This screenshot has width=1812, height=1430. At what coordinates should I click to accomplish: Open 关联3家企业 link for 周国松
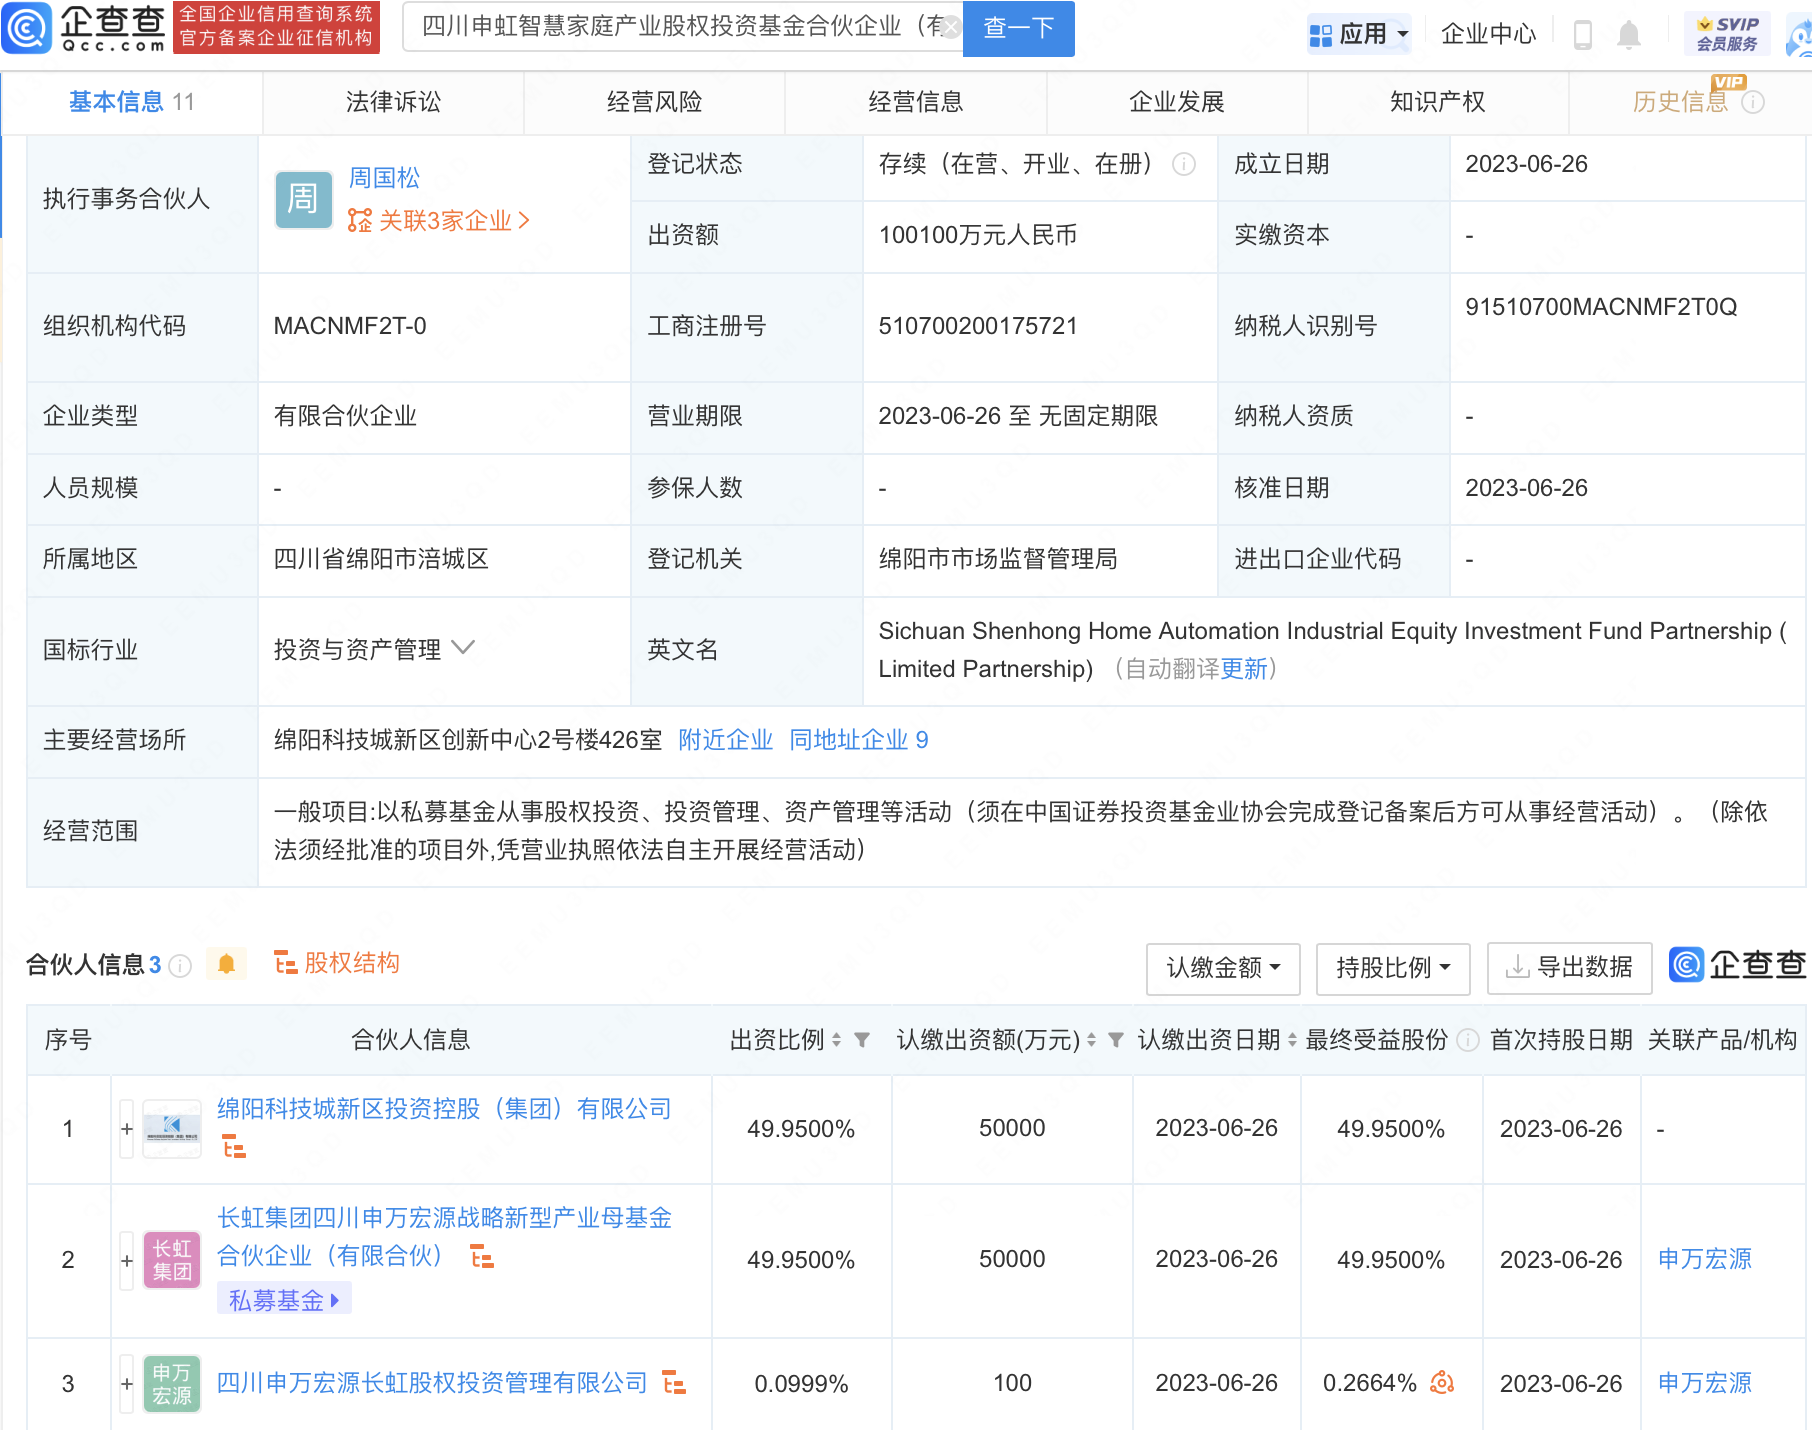pos(439,220)
